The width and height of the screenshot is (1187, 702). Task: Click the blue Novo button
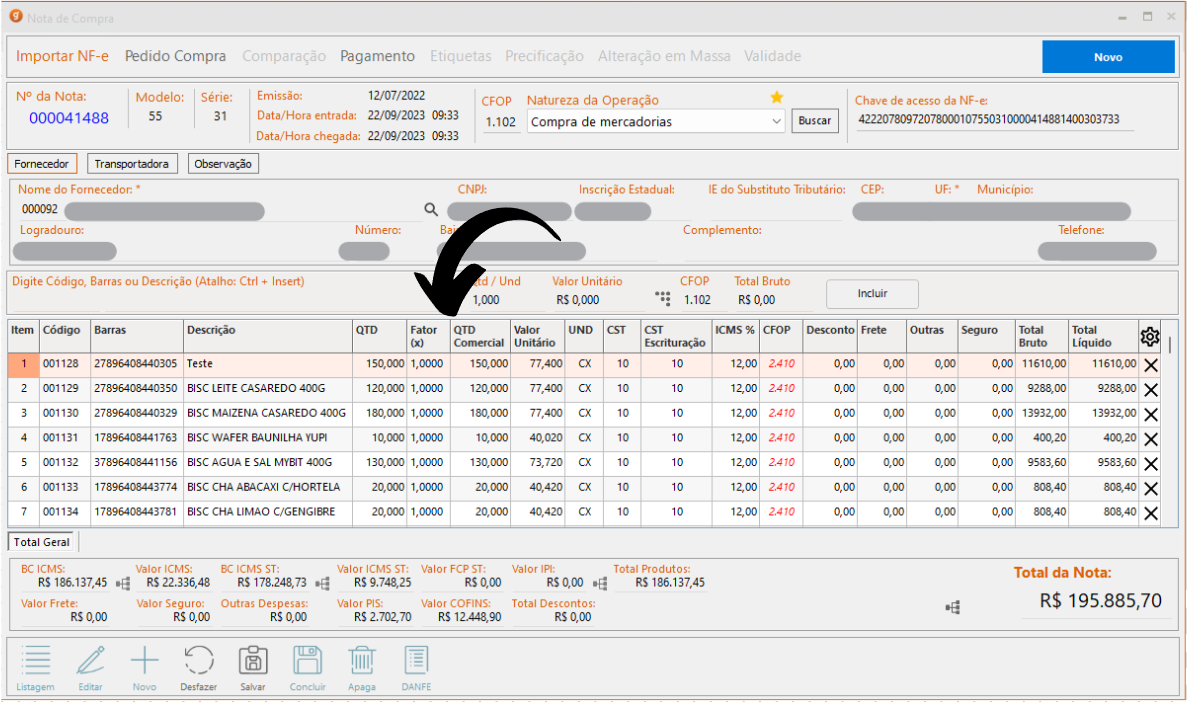[1108, 57]
